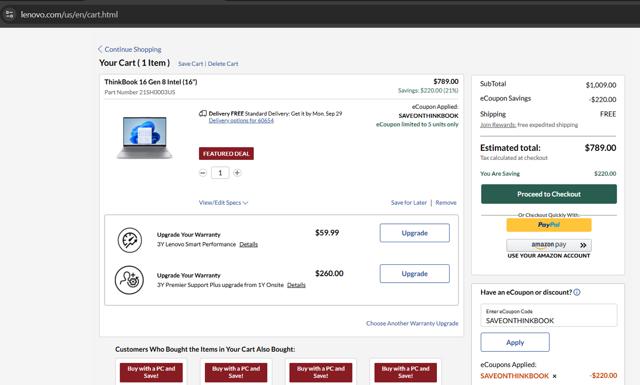
Task: Remove the applied SAVEONTHINKBOOK coupon with x
Action: pos(554,376)
